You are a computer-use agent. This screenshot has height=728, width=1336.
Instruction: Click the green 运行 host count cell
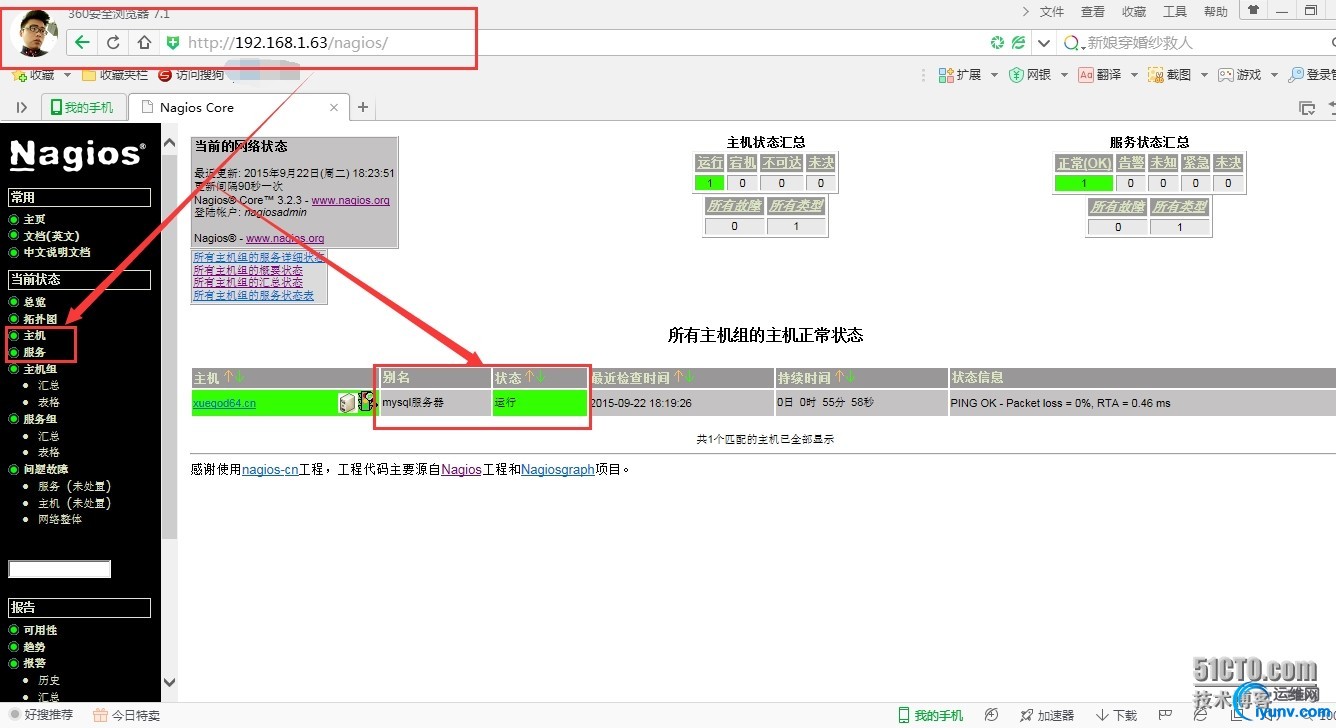(x=709, y=183)
